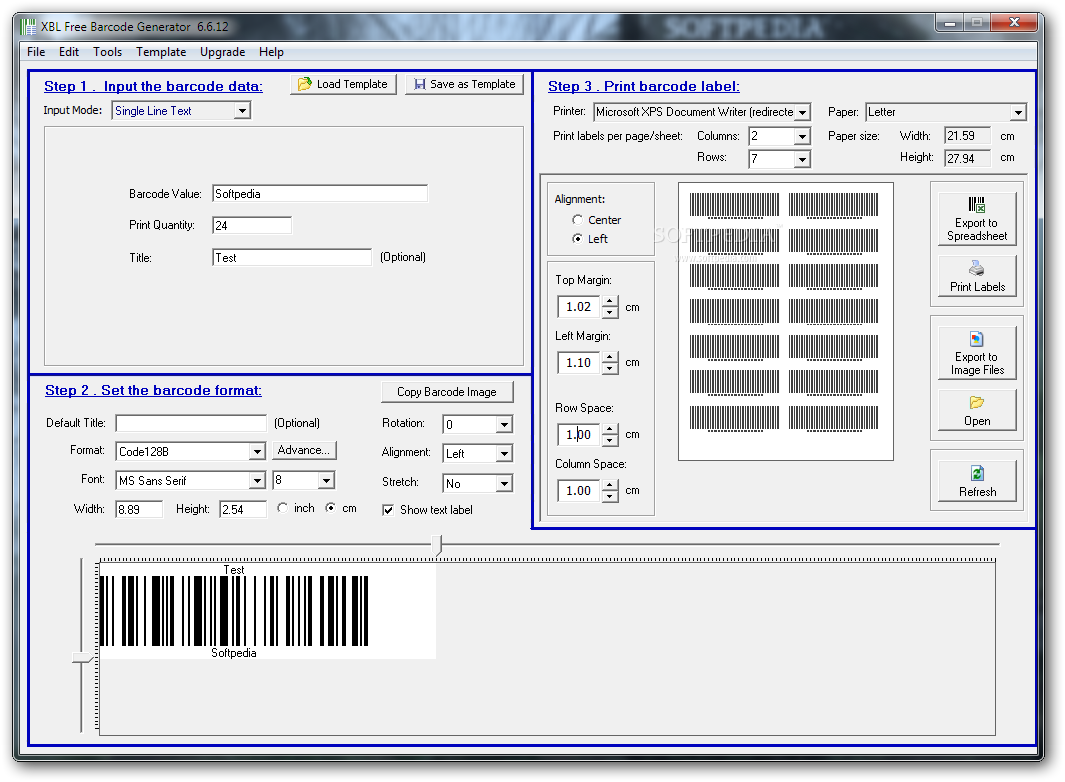This screenshot has height=782, width=1065.
Task: Open the Help menu
Action: (x=271, y=52)
